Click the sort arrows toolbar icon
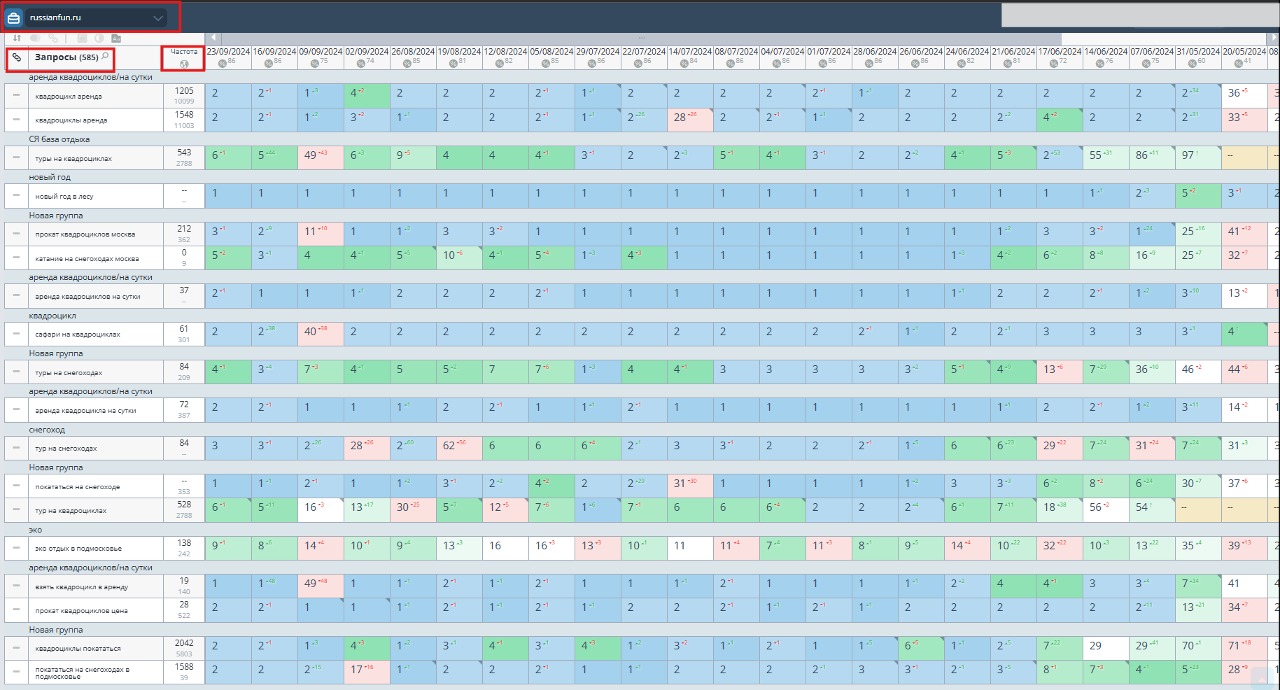The height and width of the screenshot is (690, 1280). point(15,38)
